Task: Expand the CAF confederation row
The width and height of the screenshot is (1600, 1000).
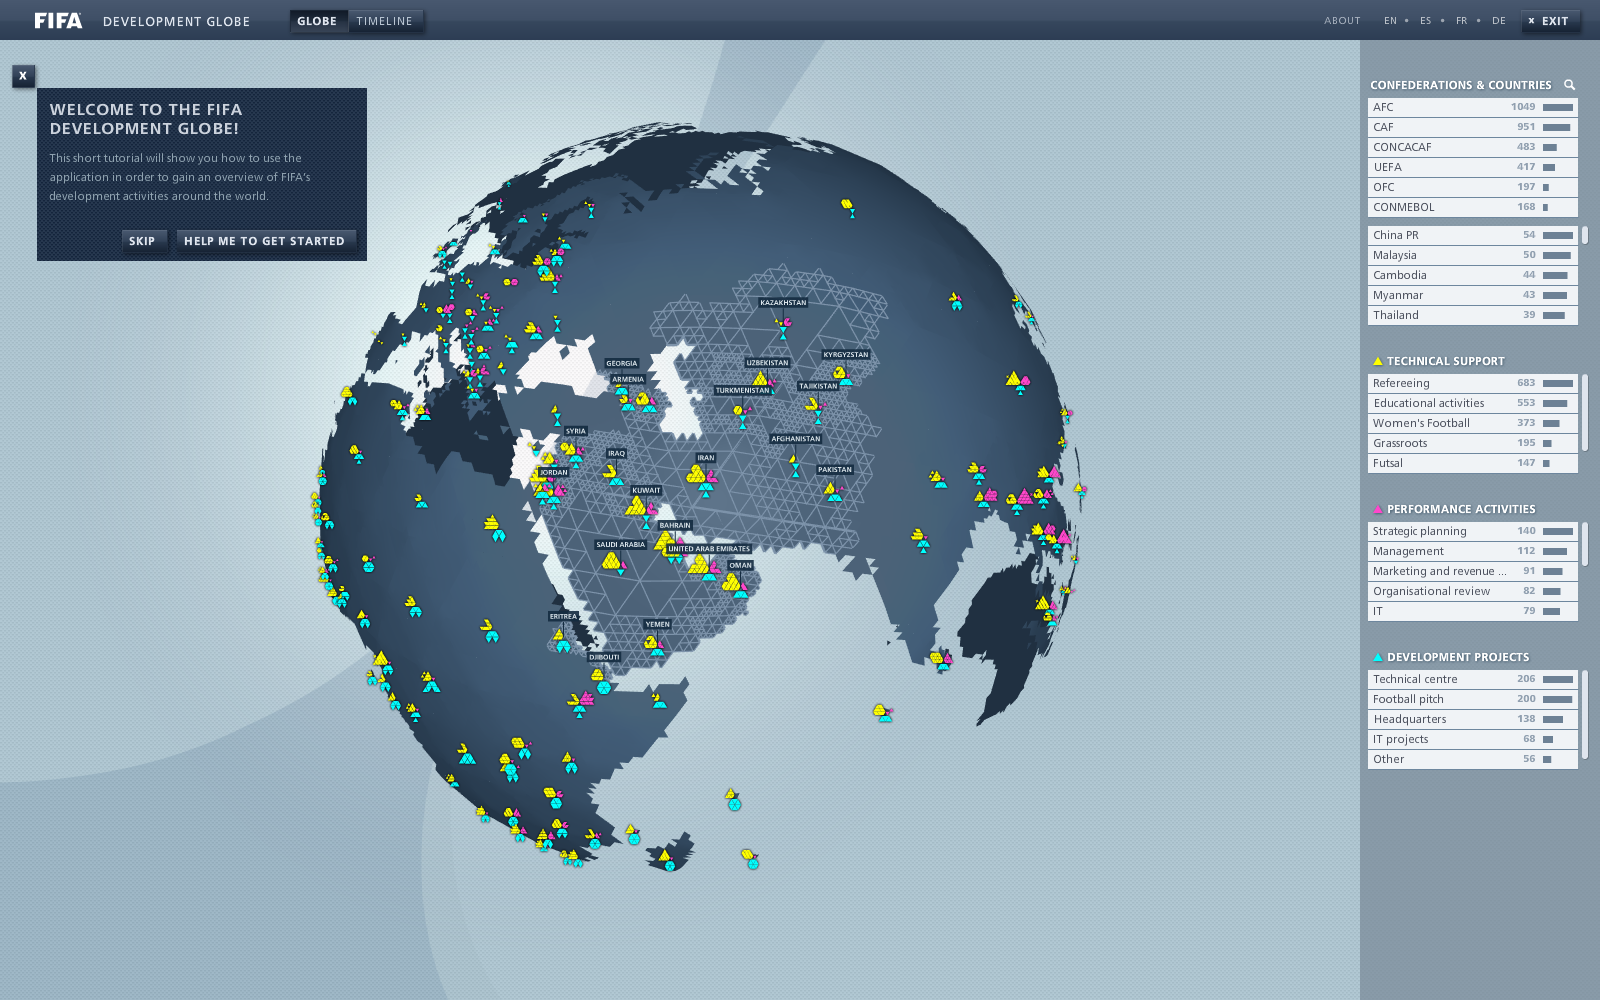Action: click(x=1472, y=127)
